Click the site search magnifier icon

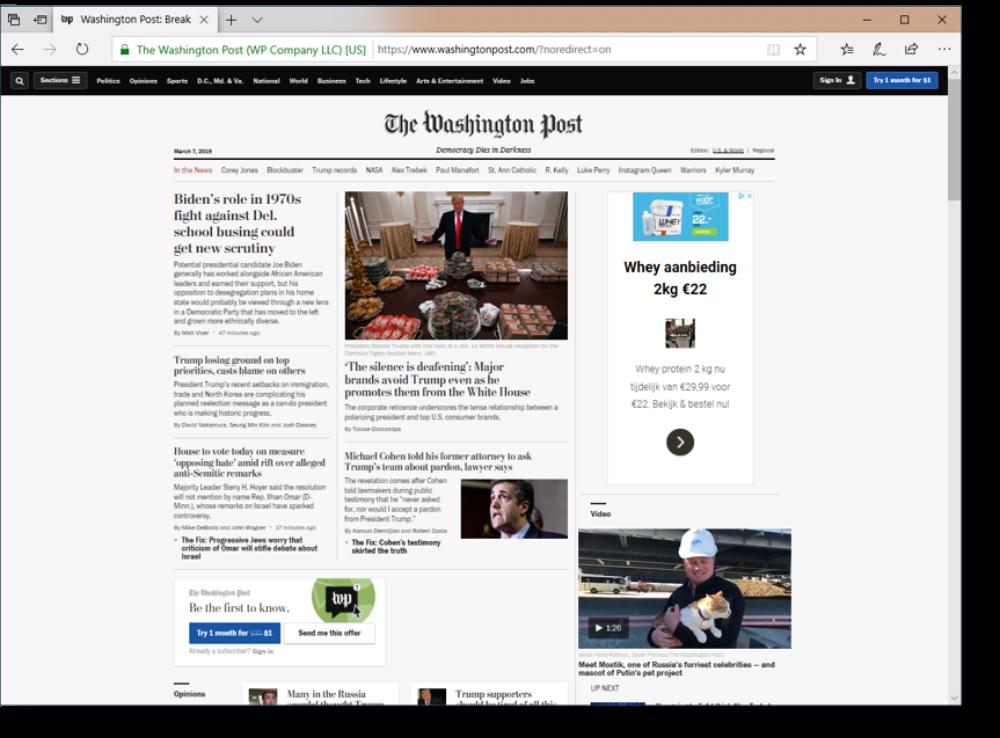(x=20, y=81)
